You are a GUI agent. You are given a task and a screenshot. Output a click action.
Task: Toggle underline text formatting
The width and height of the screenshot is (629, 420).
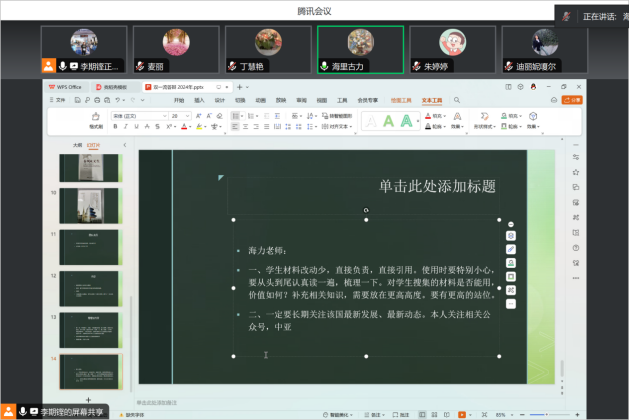[x=136, y=127]
